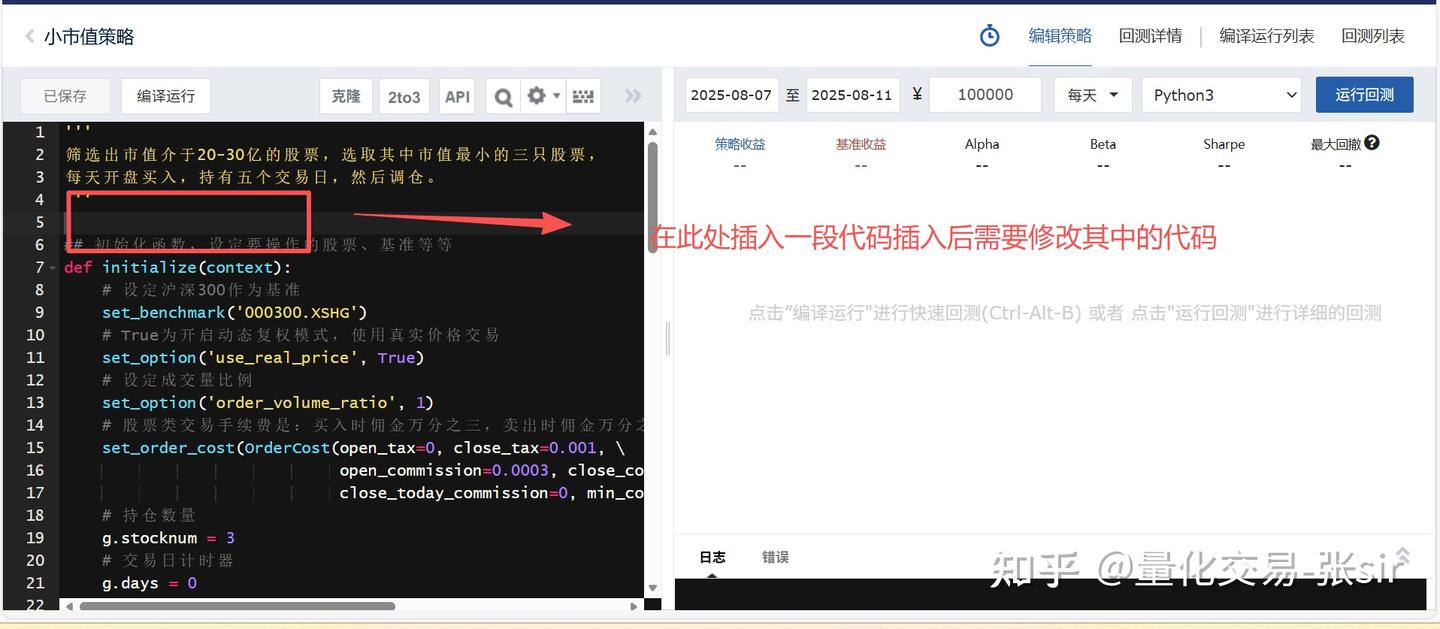Select the 错误 errors tab
This screenshot has width=1440, height=629.
(x=775, y=557)
